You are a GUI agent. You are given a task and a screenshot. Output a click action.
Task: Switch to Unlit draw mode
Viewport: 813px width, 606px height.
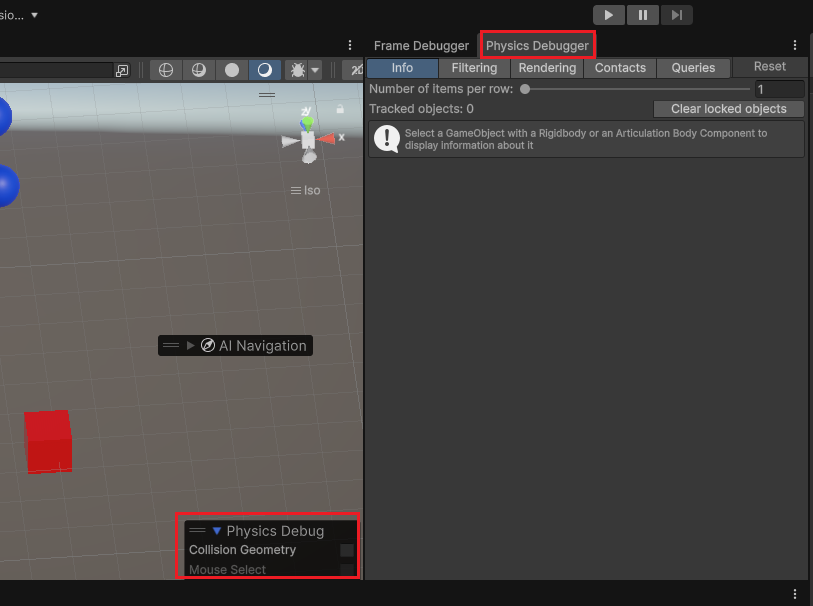point(232,70)
